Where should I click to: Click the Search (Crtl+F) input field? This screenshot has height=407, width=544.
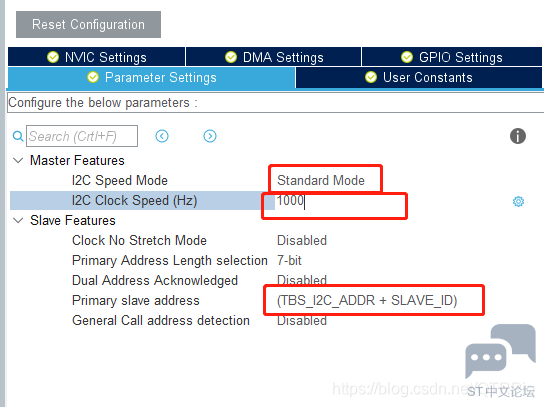coord(82,136)
